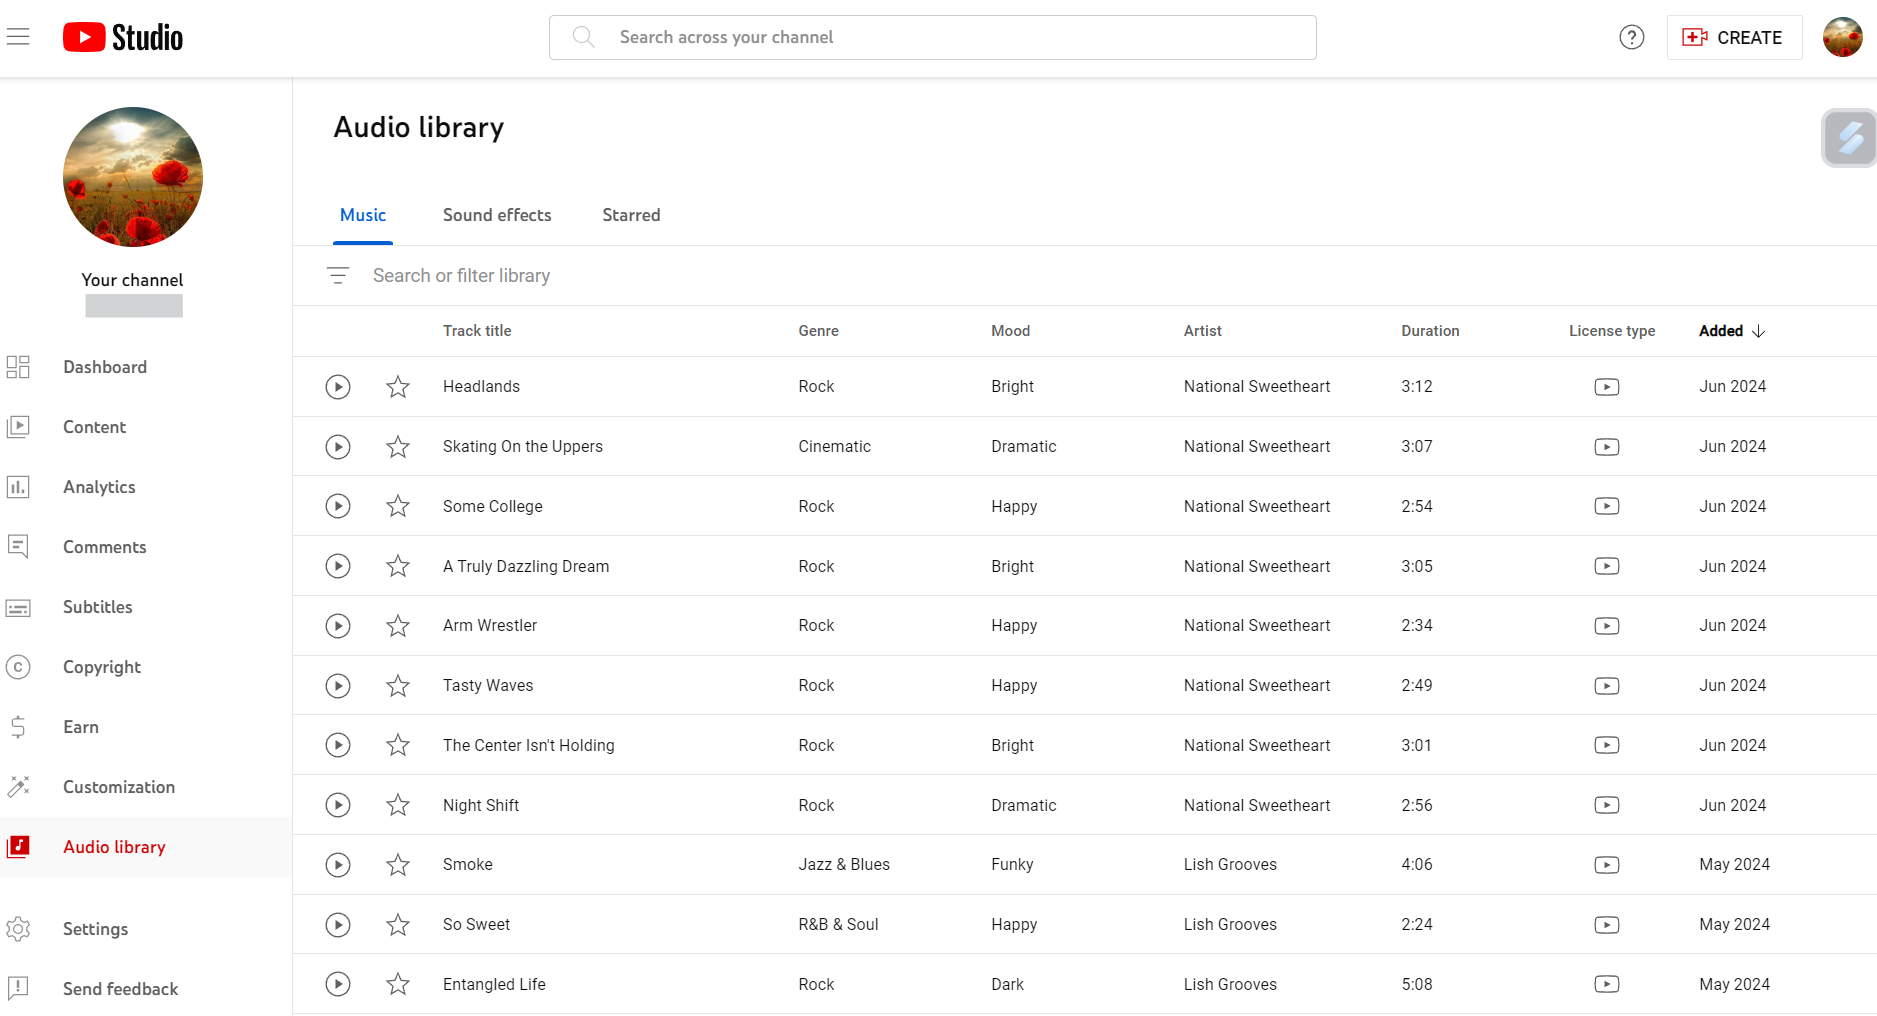Screen dimensions: 1877x1016
Task: Click Send feedback in sidebar
Action: click(x=120, y=988)
